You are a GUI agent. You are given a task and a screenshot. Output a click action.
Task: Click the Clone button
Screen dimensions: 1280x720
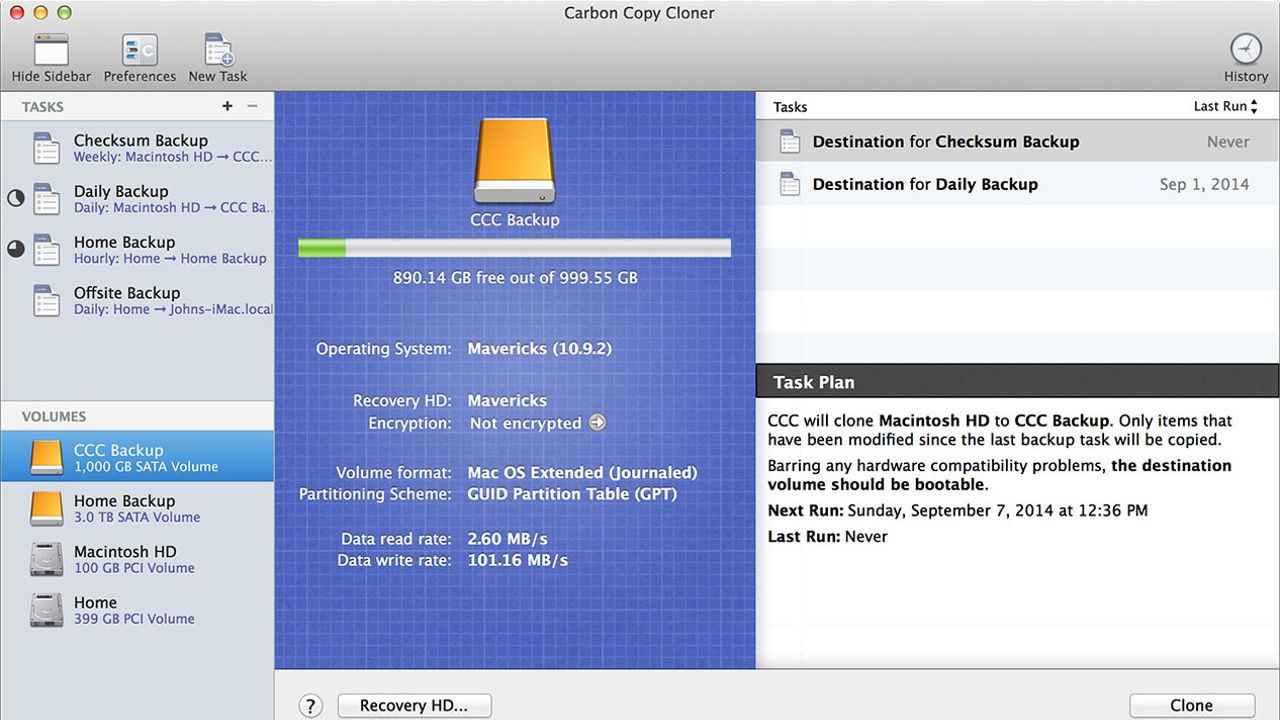click(1192, 705)
